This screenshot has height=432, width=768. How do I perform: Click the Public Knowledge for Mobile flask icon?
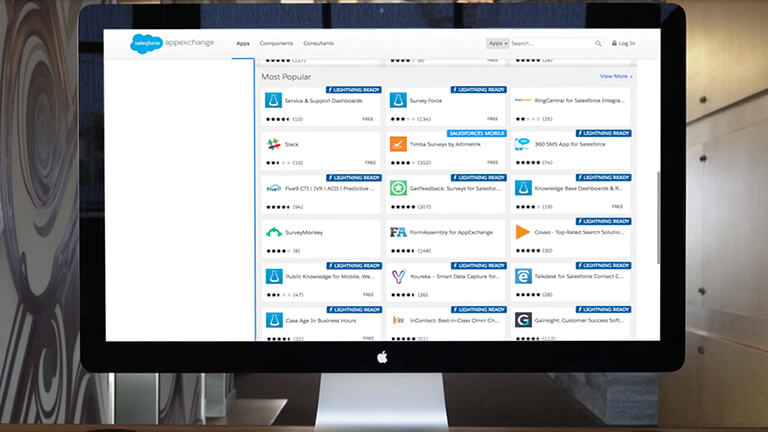click(274, 276)
